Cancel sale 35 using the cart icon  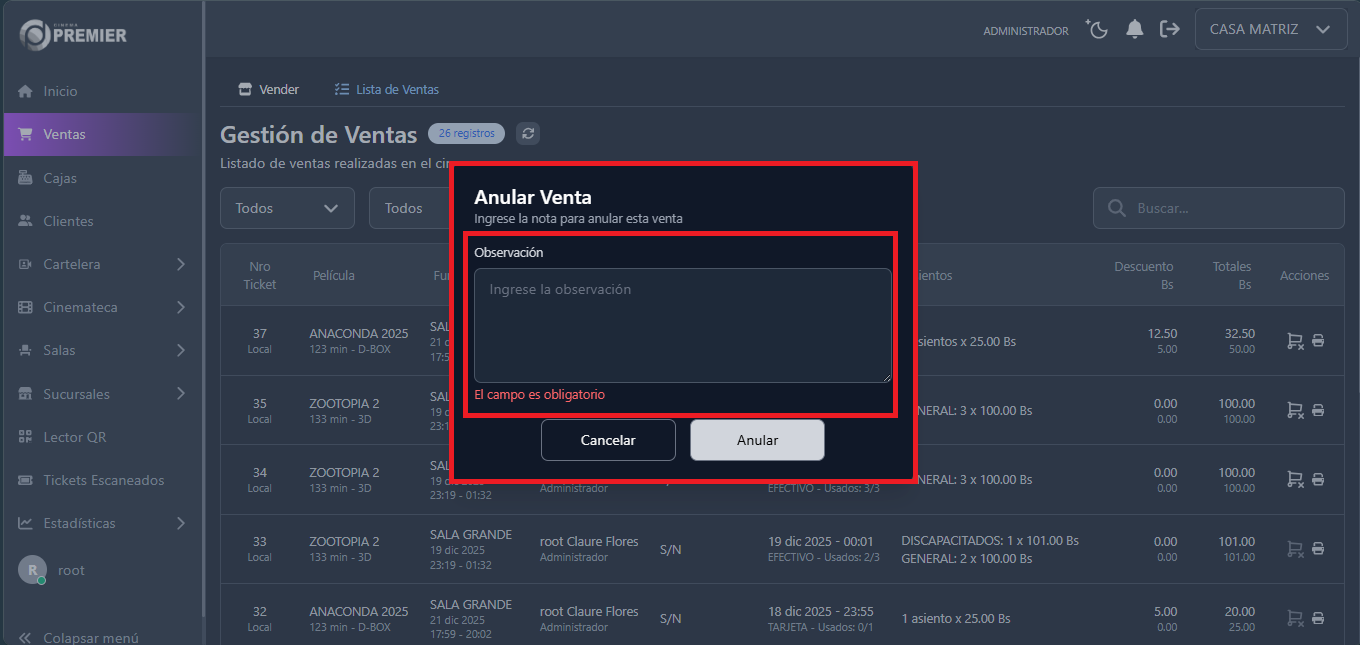click(x=1294, y=410)
